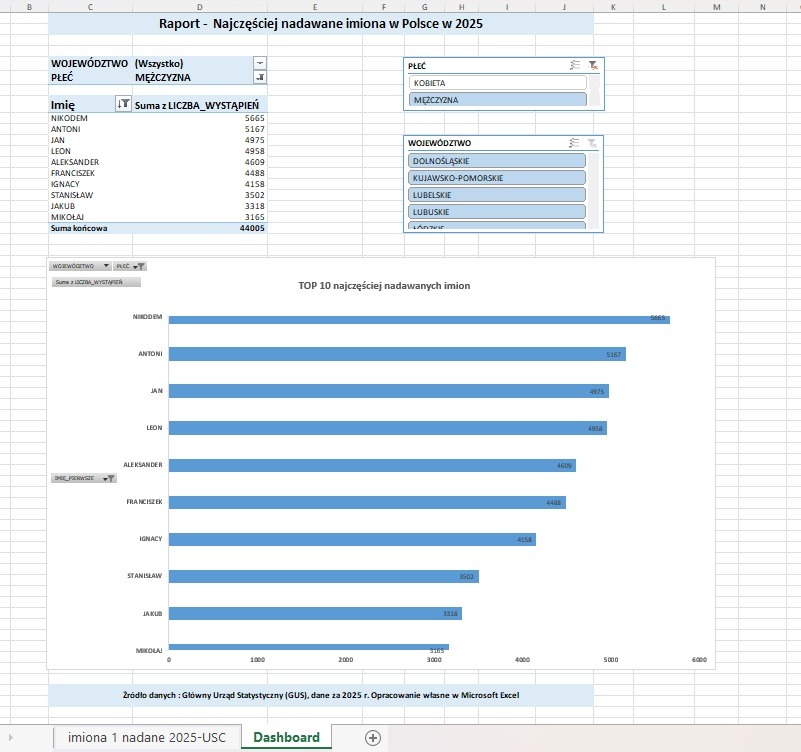Select PŁEĆ slicer header title

[x=417, y=66]
